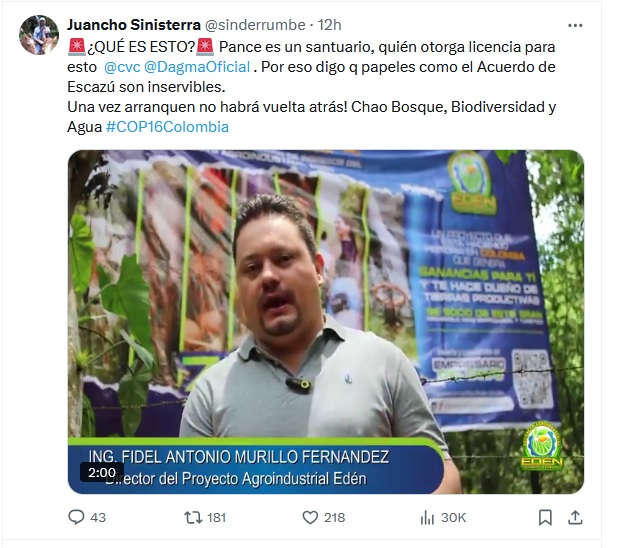This screenshot has width=628, height=548.
Task: Click the 181 retweets count
Action: pyautogui.click(x=216, y=518)
